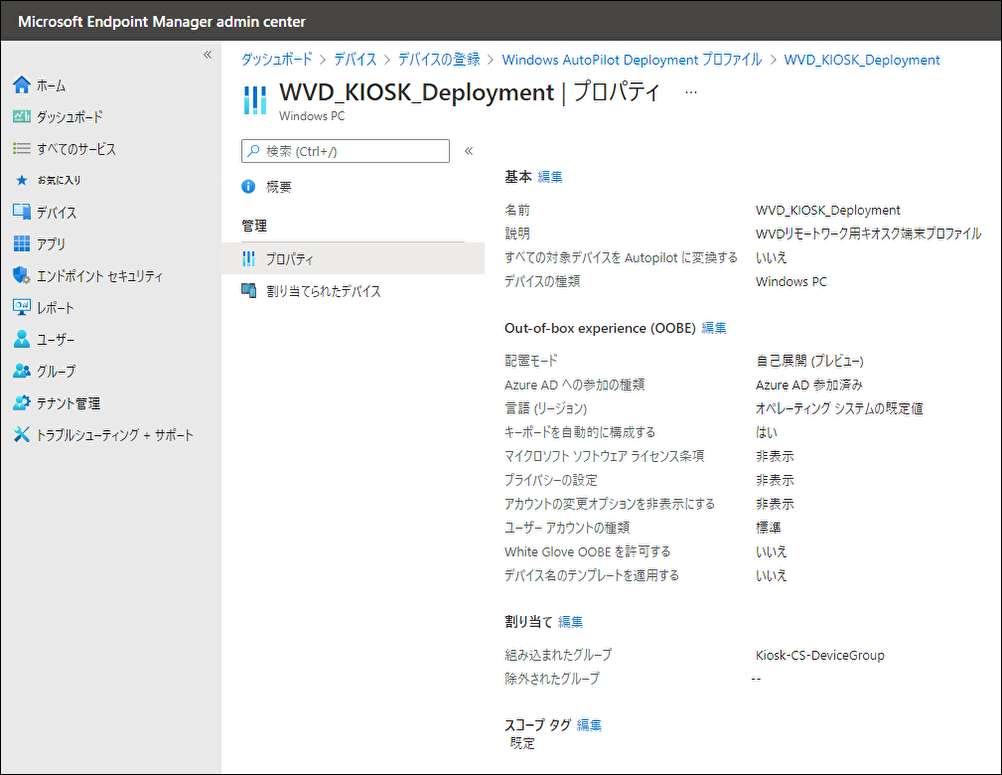
Task: Open グループ in the left navigation
Action: tap(56, 371)
